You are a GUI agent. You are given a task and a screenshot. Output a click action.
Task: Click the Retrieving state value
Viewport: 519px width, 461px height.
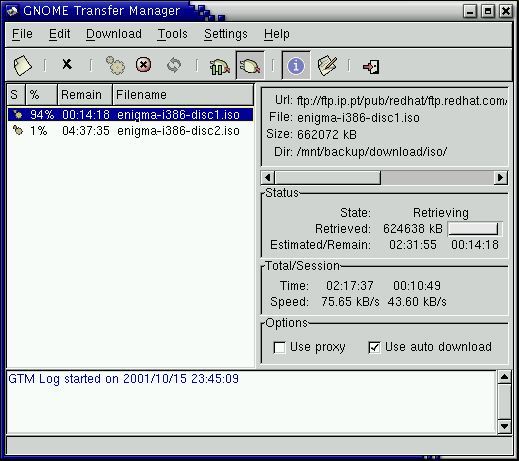click(441, 213)
